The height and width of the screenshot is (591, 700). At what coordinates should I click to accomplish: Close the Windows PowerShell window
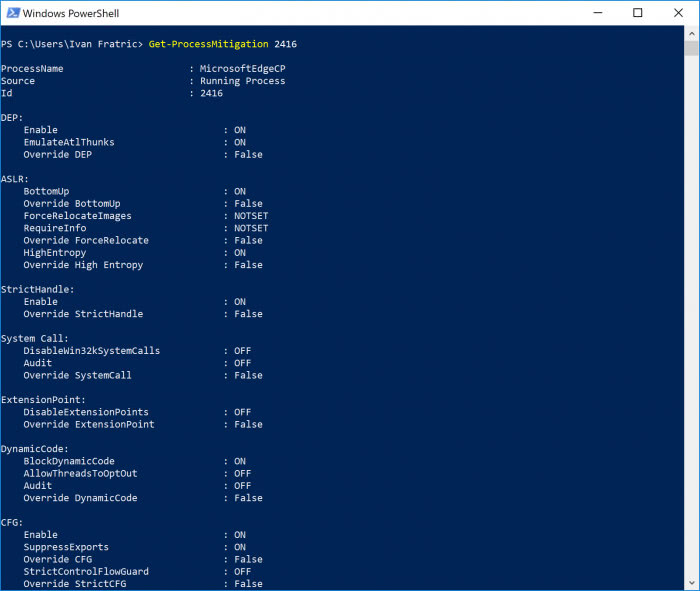[680, 13]
